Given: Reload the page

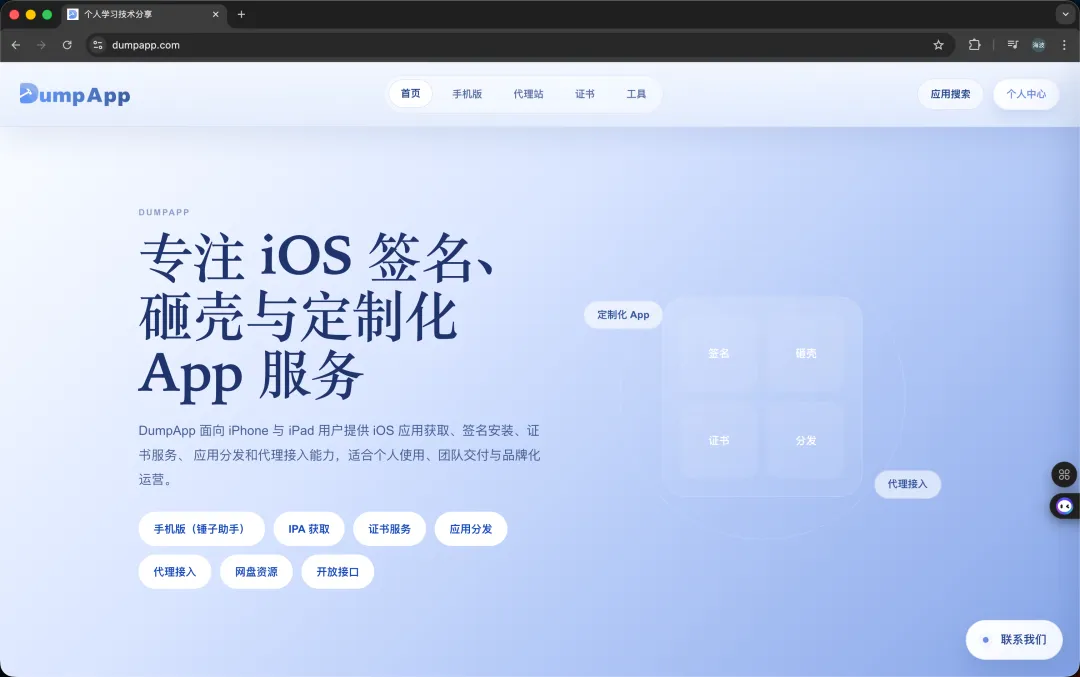Looking at the screenshot, I should 67,45.
